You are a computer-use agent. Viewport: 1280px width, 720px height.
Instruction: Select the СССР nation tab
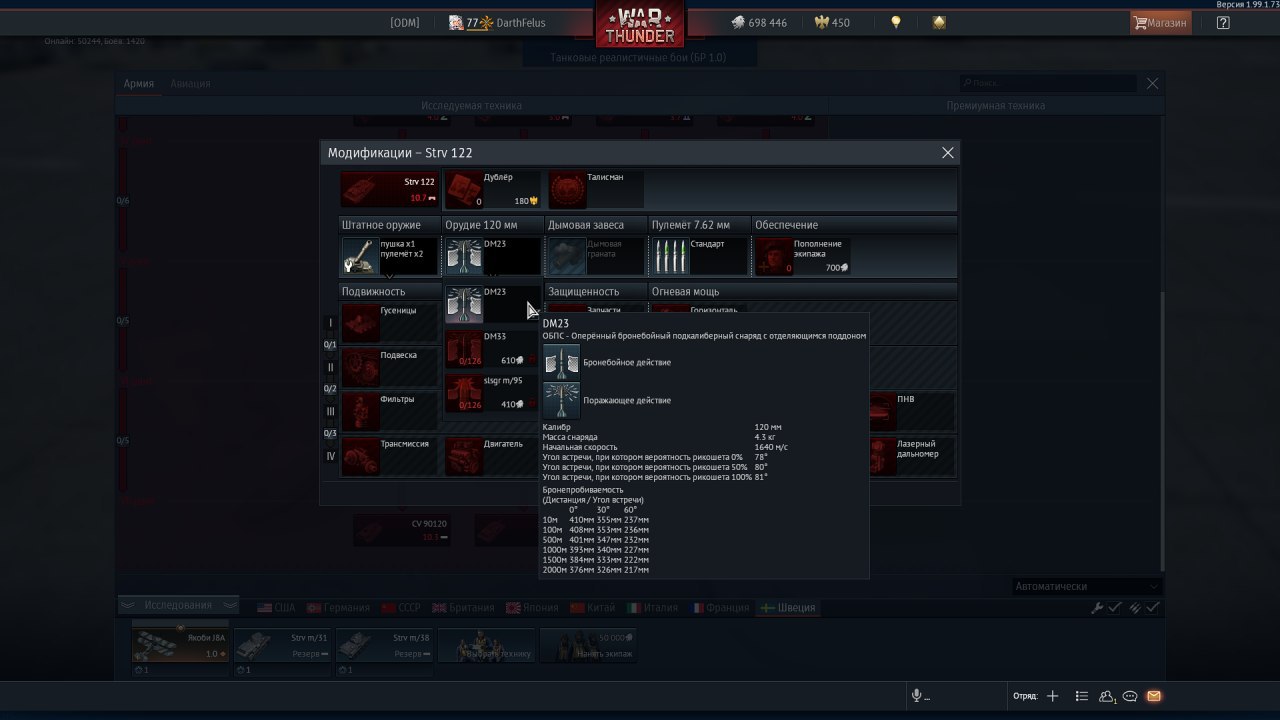point(400,607)
